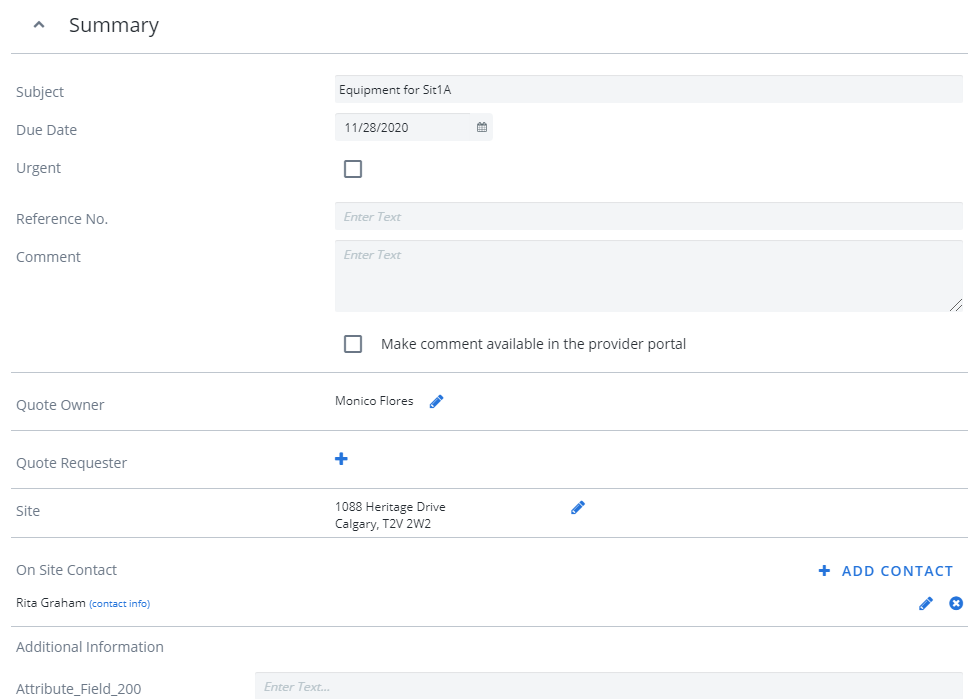Grab the Comment box resize handle
980x699 pixels.
tap(956, 305)
